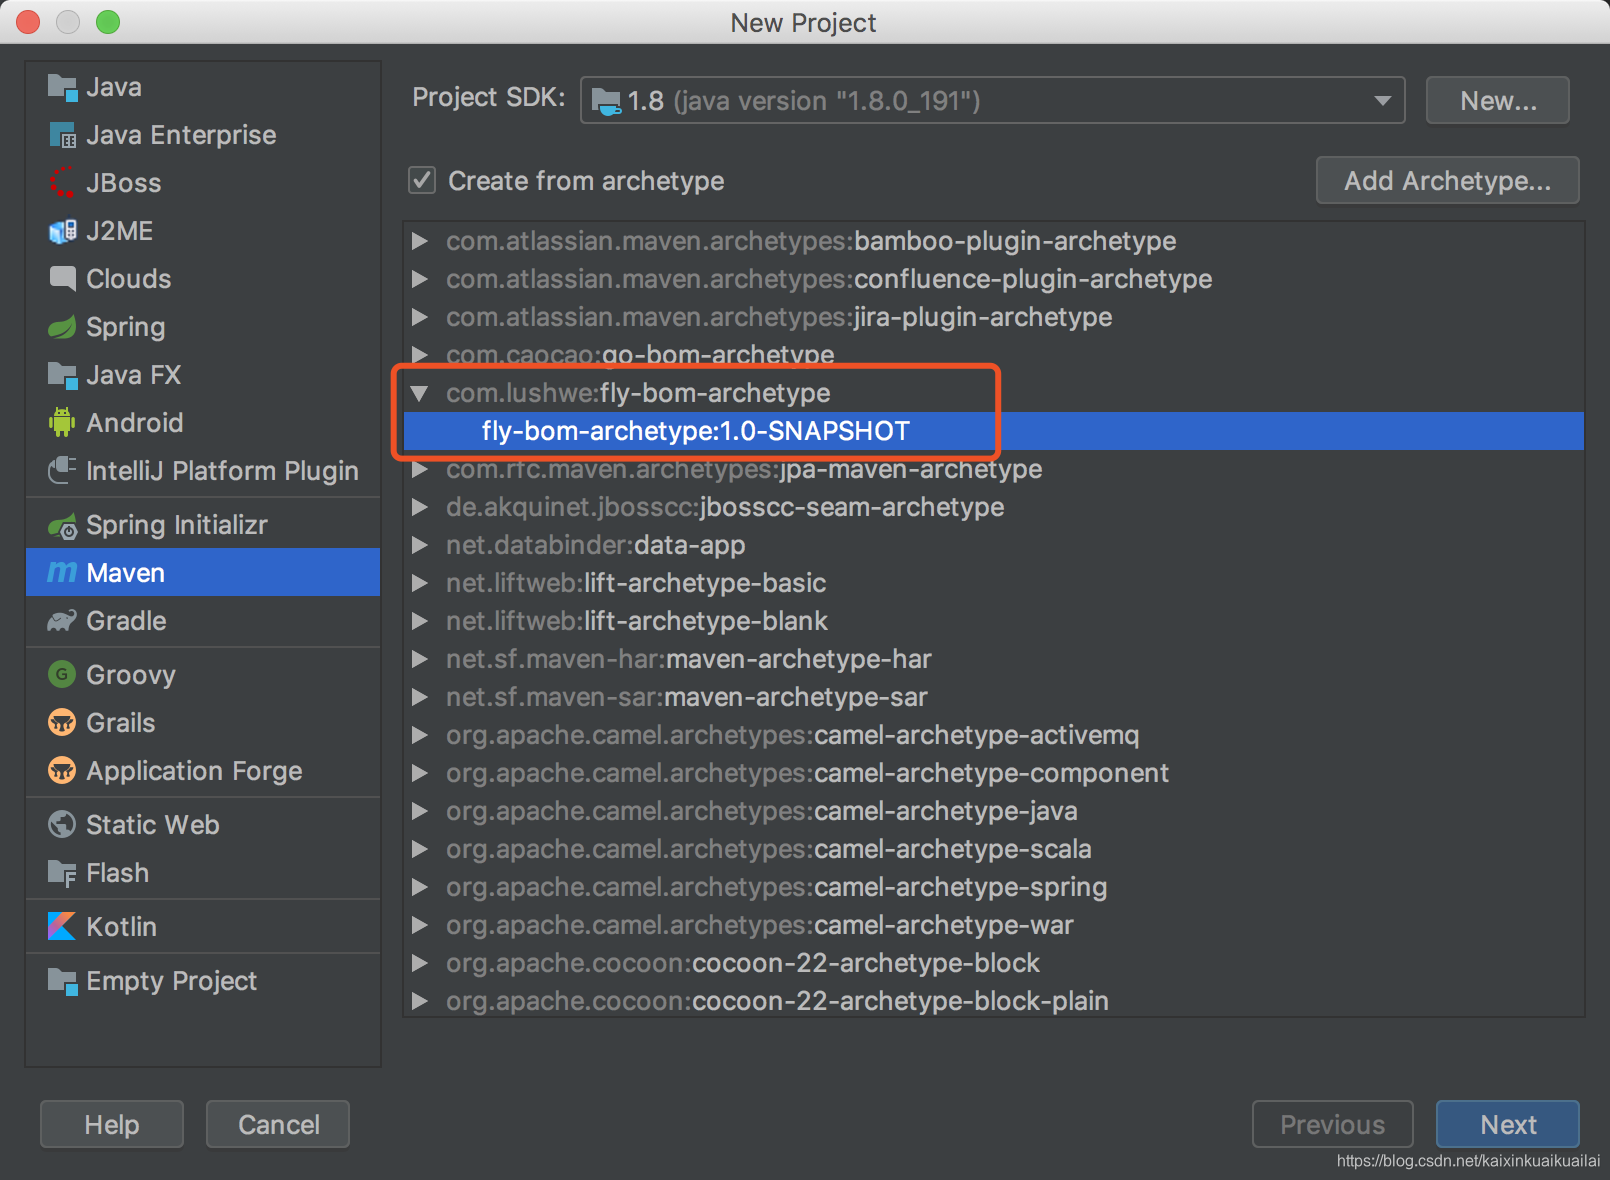Select Java project type label
1610x1180 pixels.
pos(114,88)
